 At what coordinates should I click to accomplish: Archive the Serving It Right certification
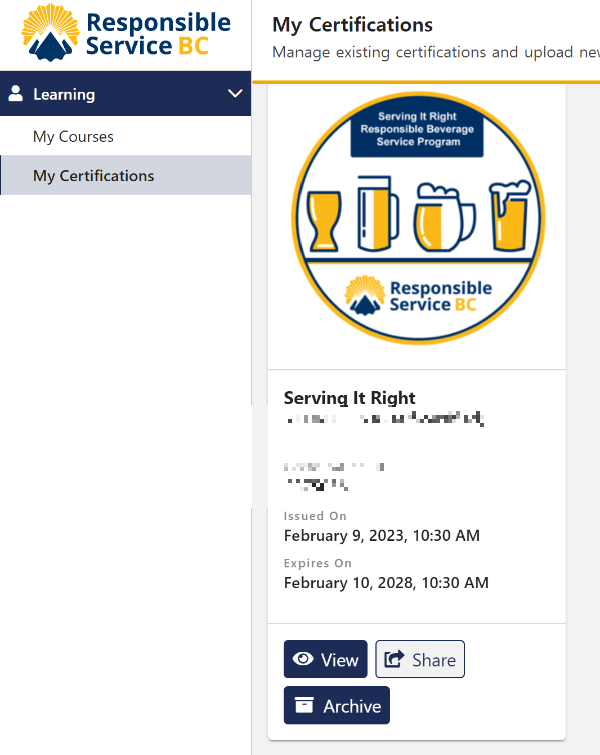[x=337, y=705]
